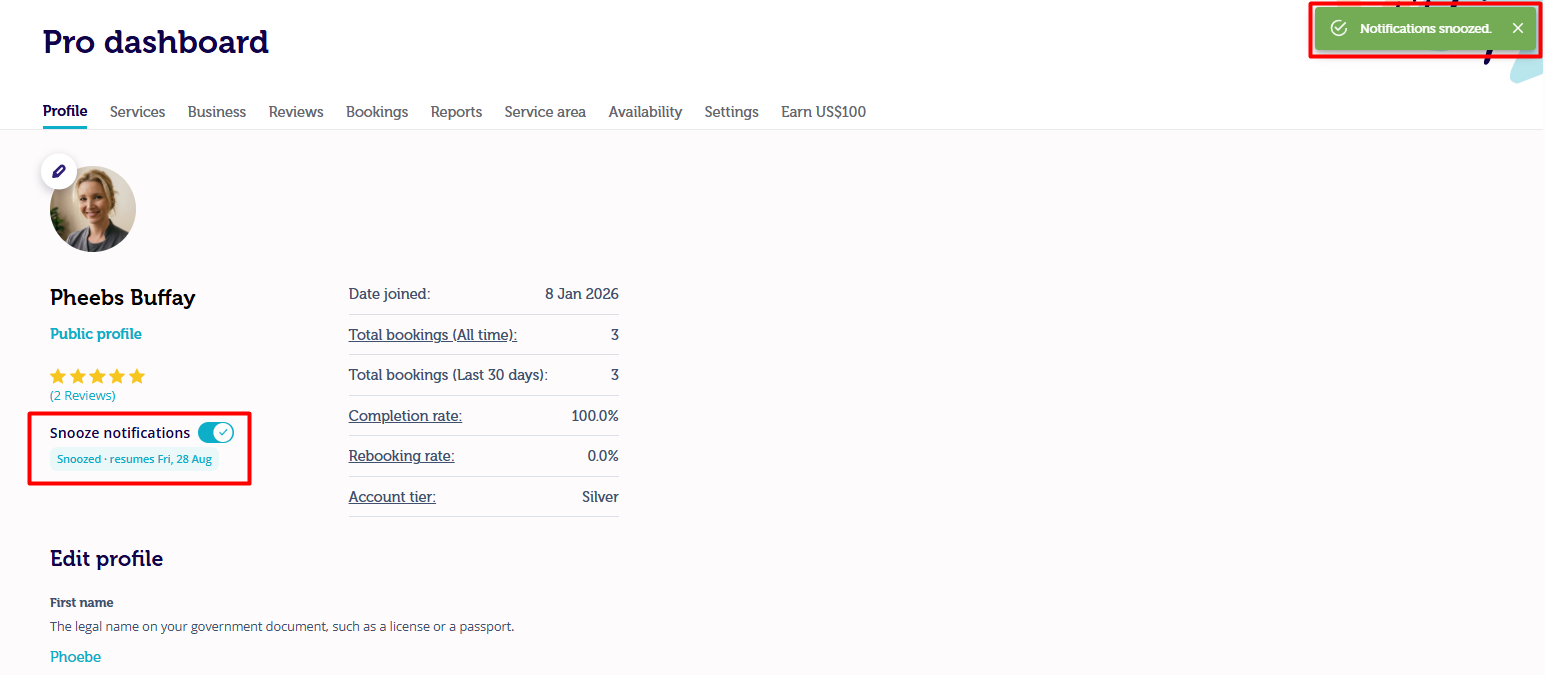Click the Edit profile heading
Image resolution: width=1545 pixels, height=675 pixels.
coord(107,559)
